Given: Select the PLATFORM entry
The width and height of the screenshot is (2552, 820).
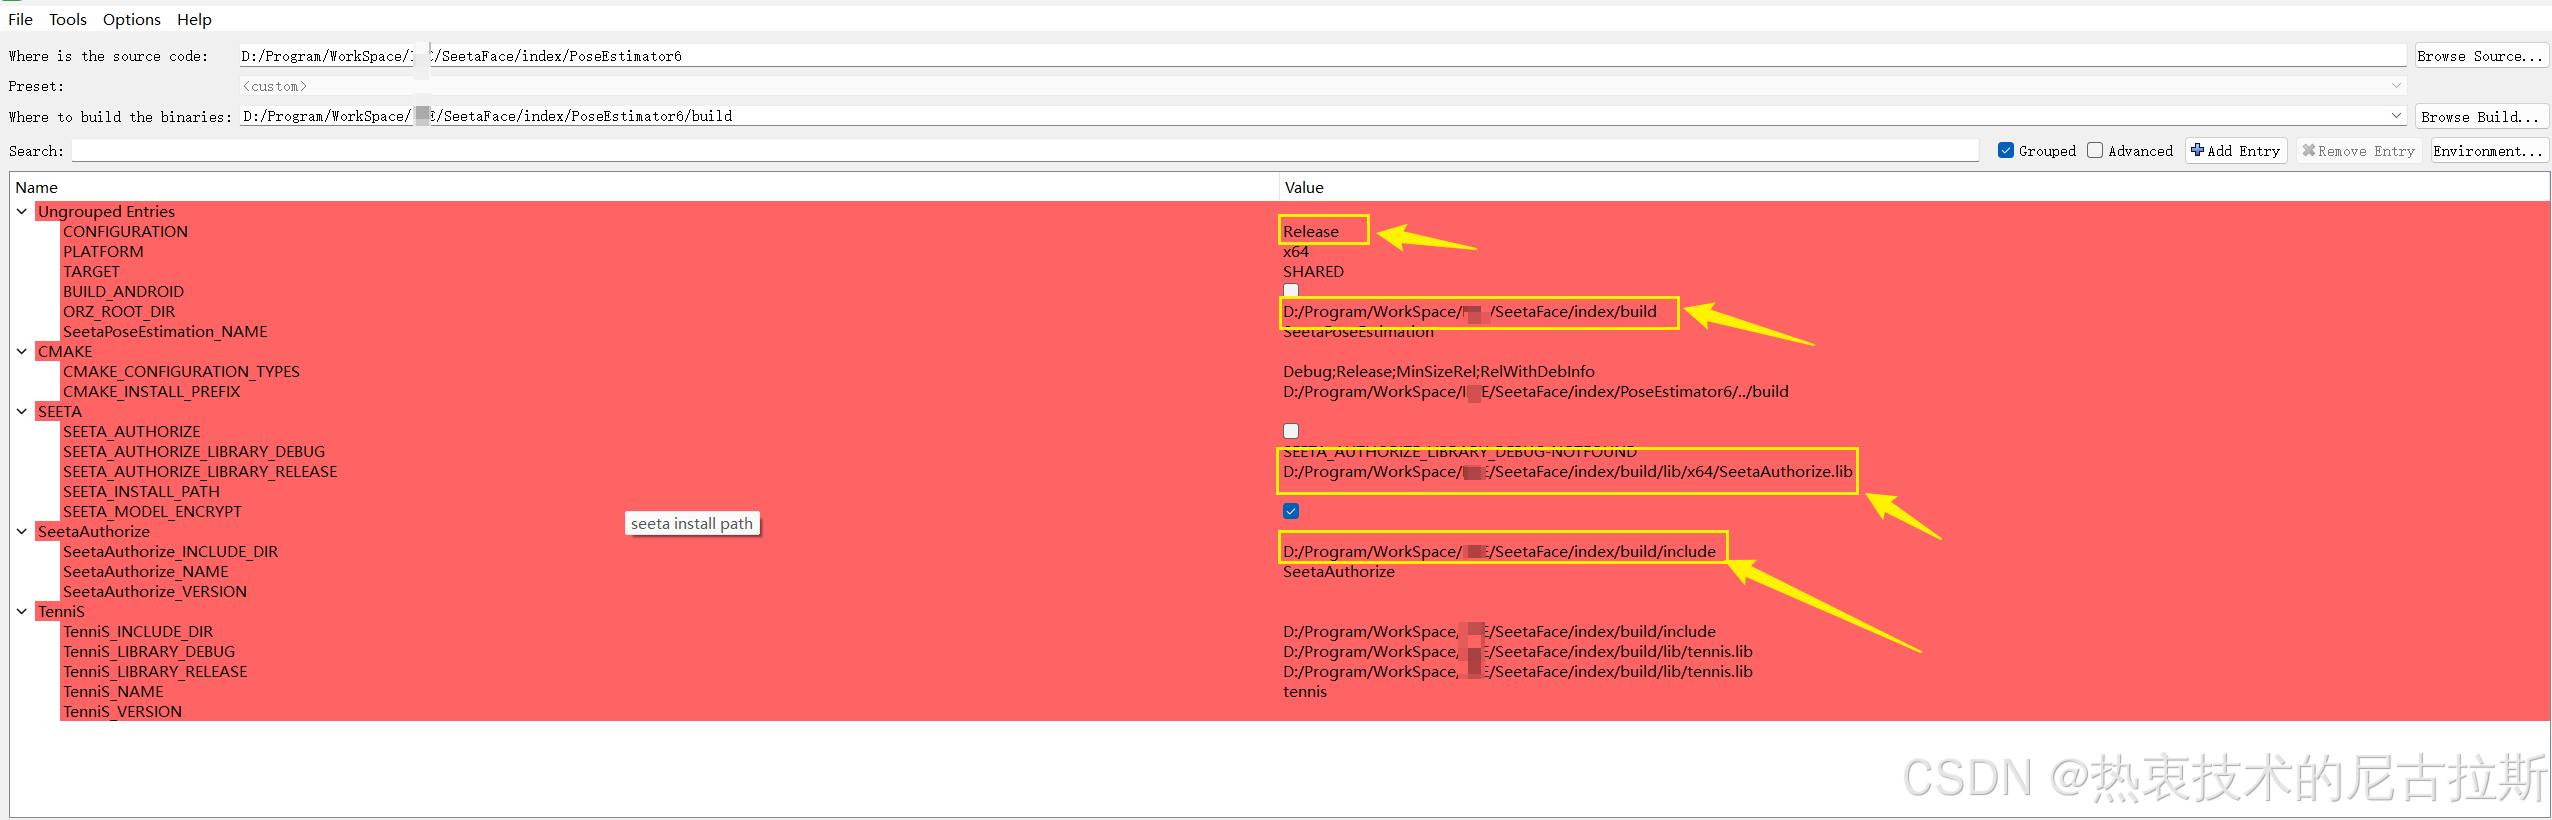Looking at the screenshot, I should [103, 251].
